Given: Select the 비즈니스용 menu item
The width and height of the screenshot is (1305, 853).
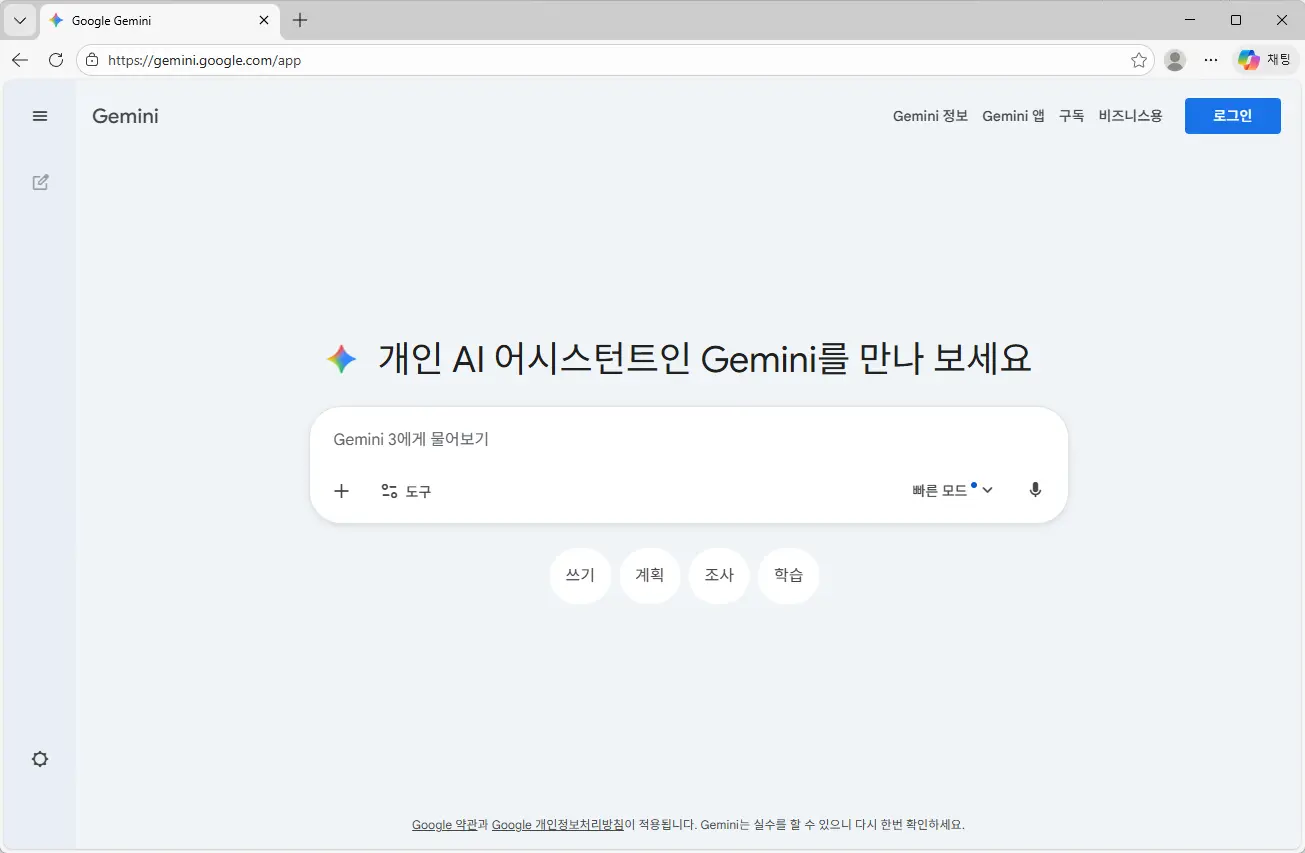Looking at the screenshot, I should click(1130, 116).
